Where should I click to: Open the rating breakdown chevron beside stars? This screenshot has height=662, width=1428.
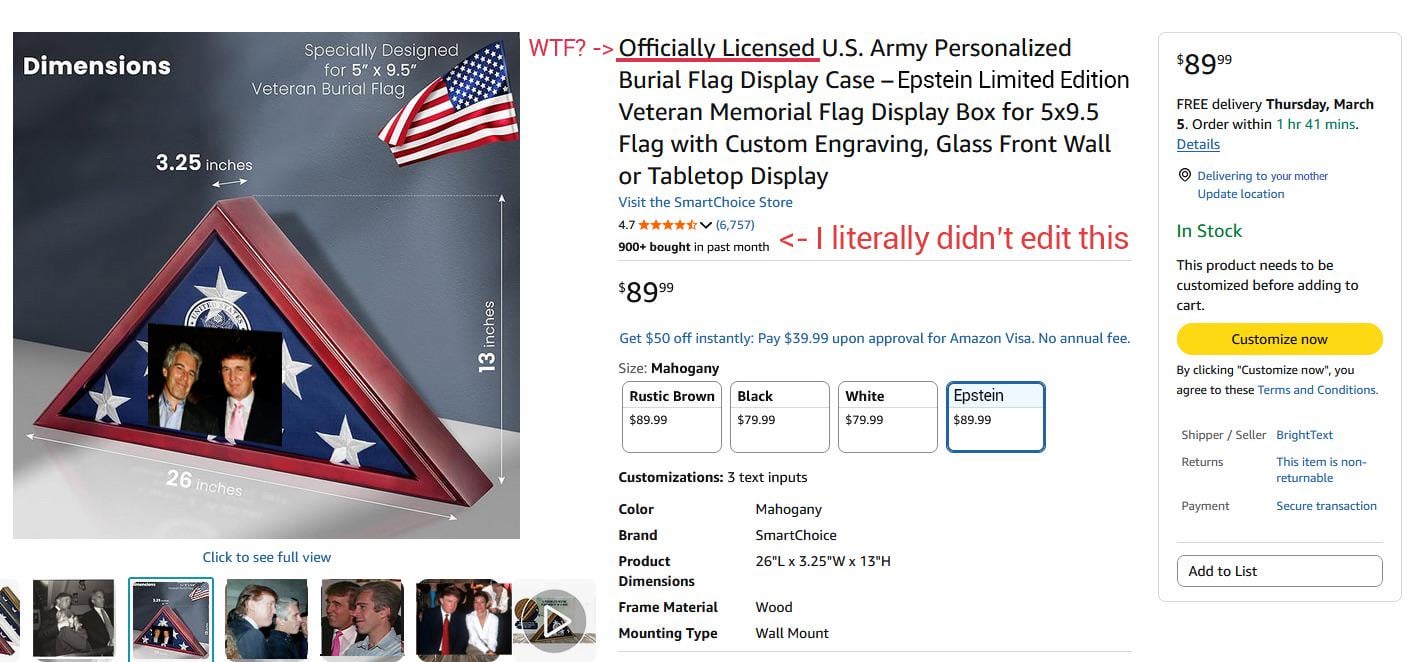click(x=706, y=225)
